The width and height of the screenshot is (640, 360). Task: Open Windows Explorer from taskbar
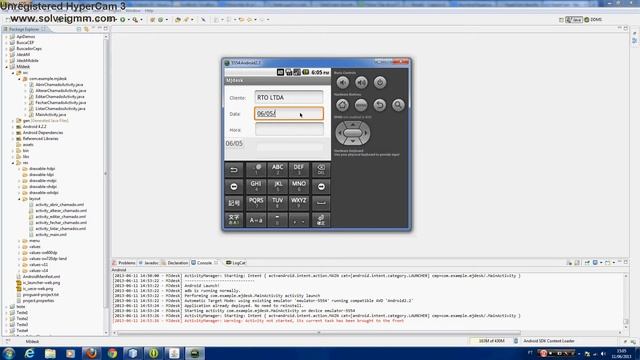pos(50,353)
